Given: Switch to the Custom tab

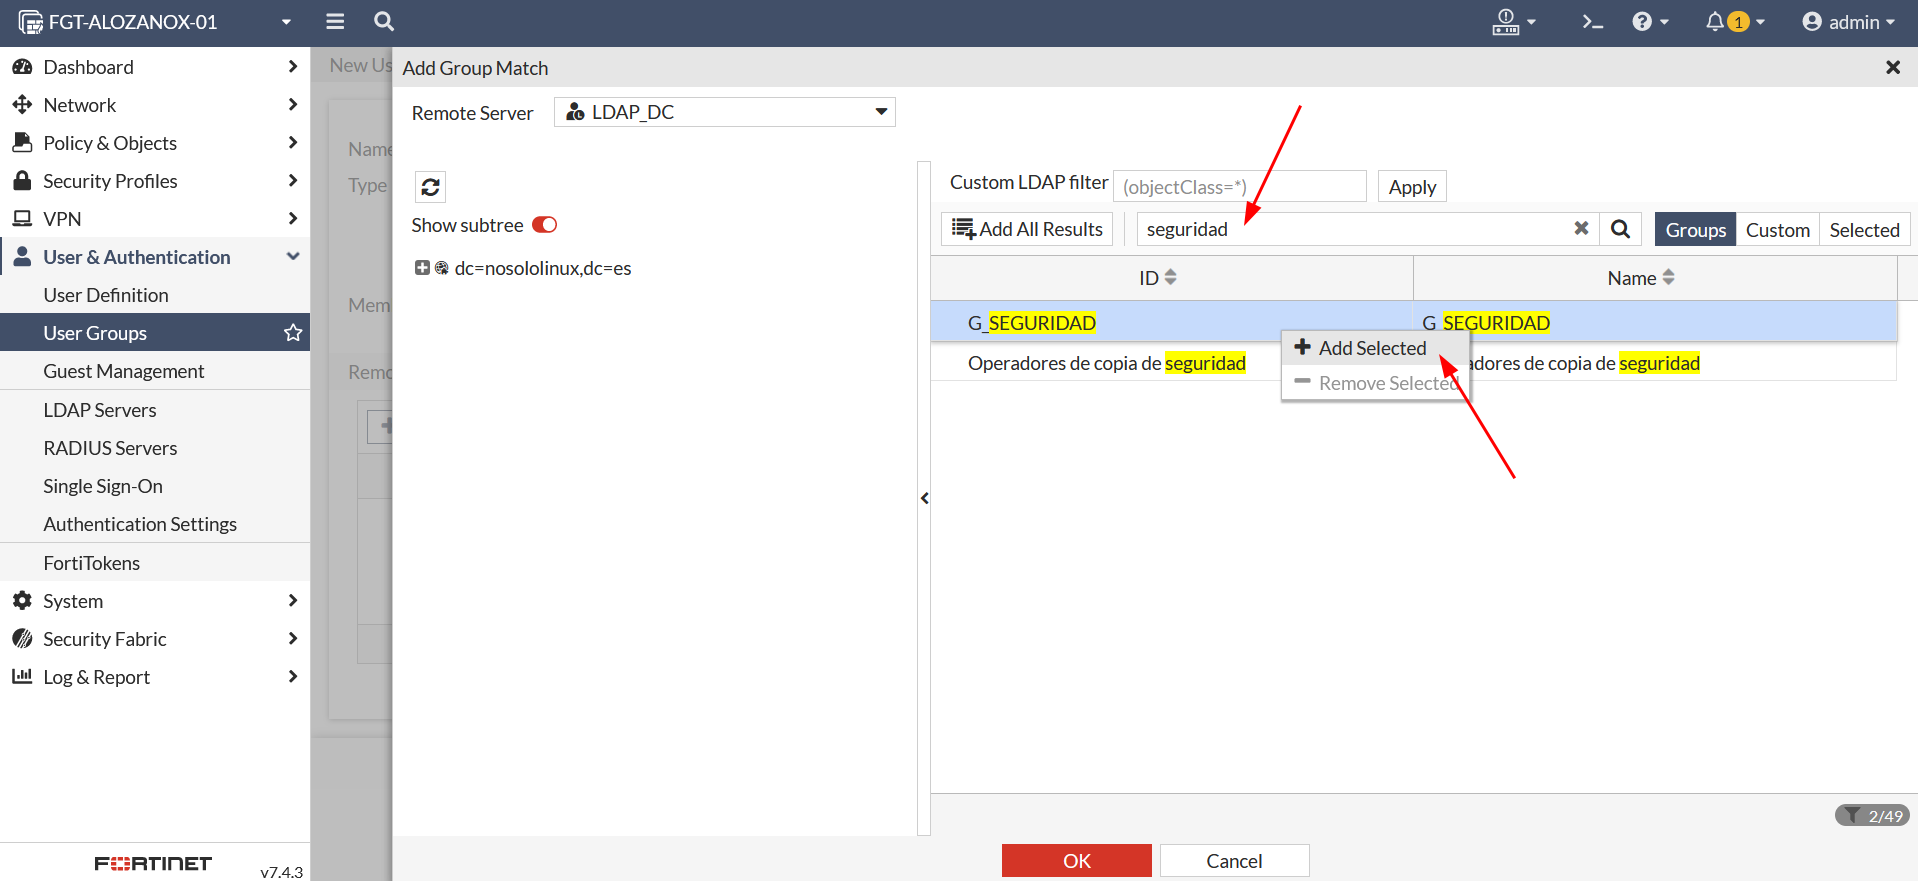Looking at the screenshot, I should pos(1777,230).
